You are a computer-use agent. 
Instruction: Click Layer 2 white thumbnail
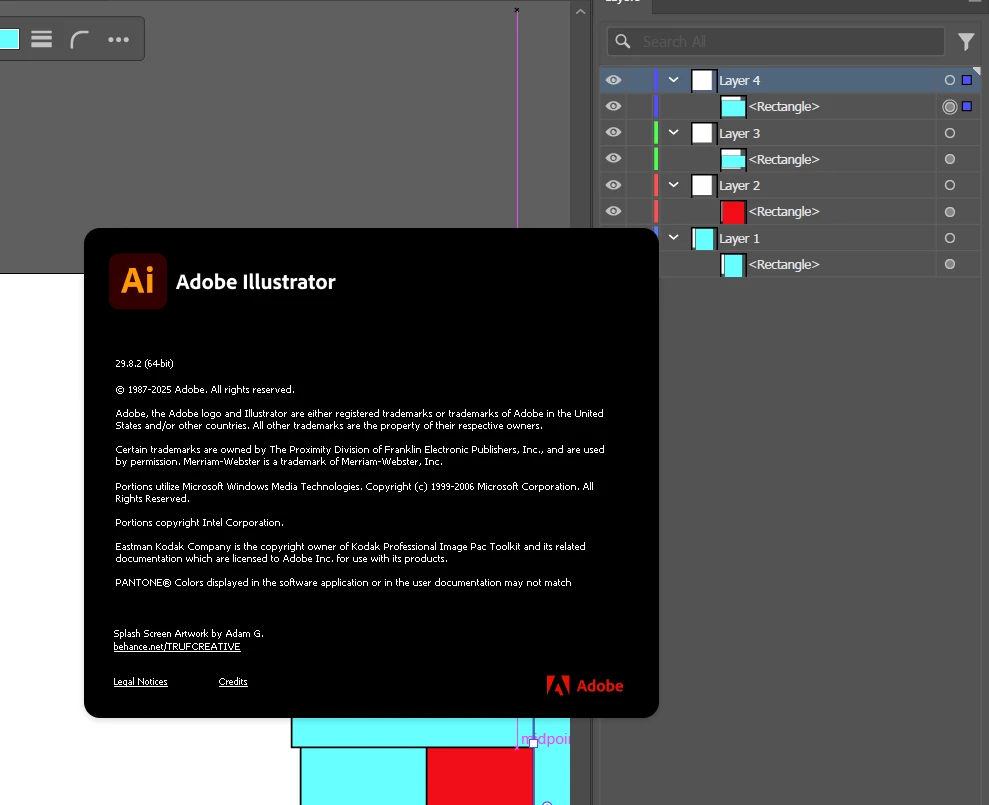(703, 186)
